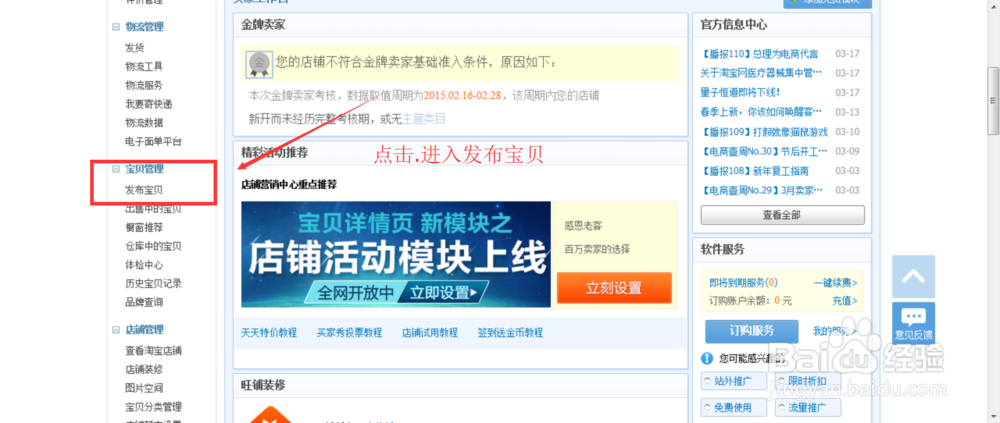The image size is (1000, 423).
Task: Open 【电商壹周No.29】3月卖家 item
Action: click(x=761, y=190)
